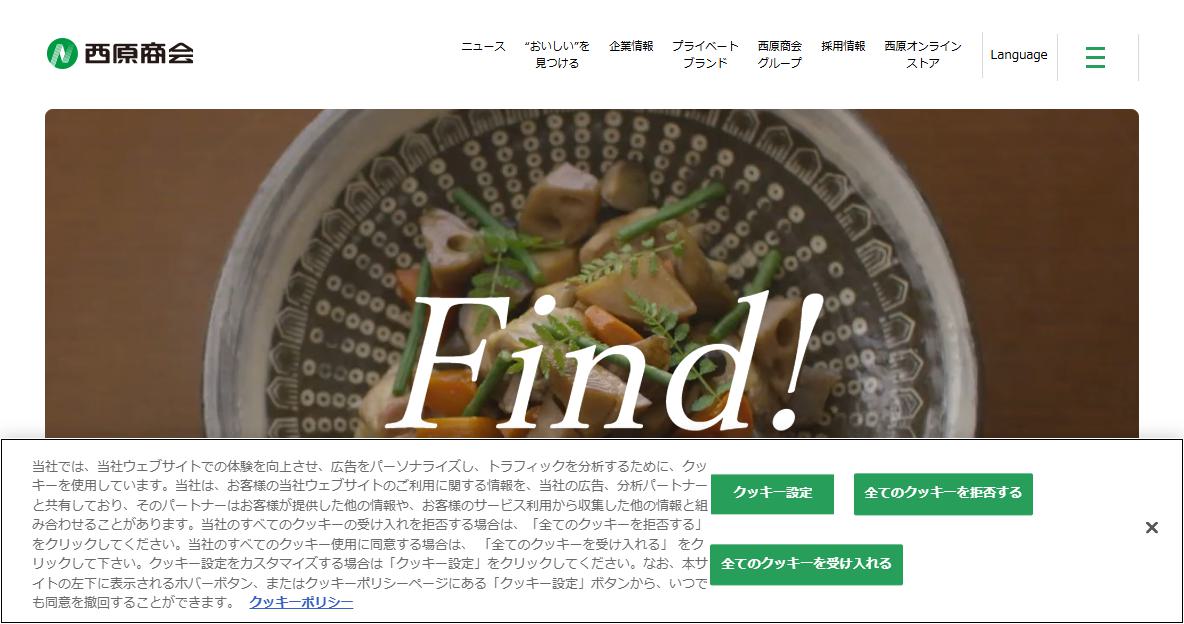Open the green hamburger menu icon
The height and width of the screenshot is (624, 1184).
tap(1095, 57)
